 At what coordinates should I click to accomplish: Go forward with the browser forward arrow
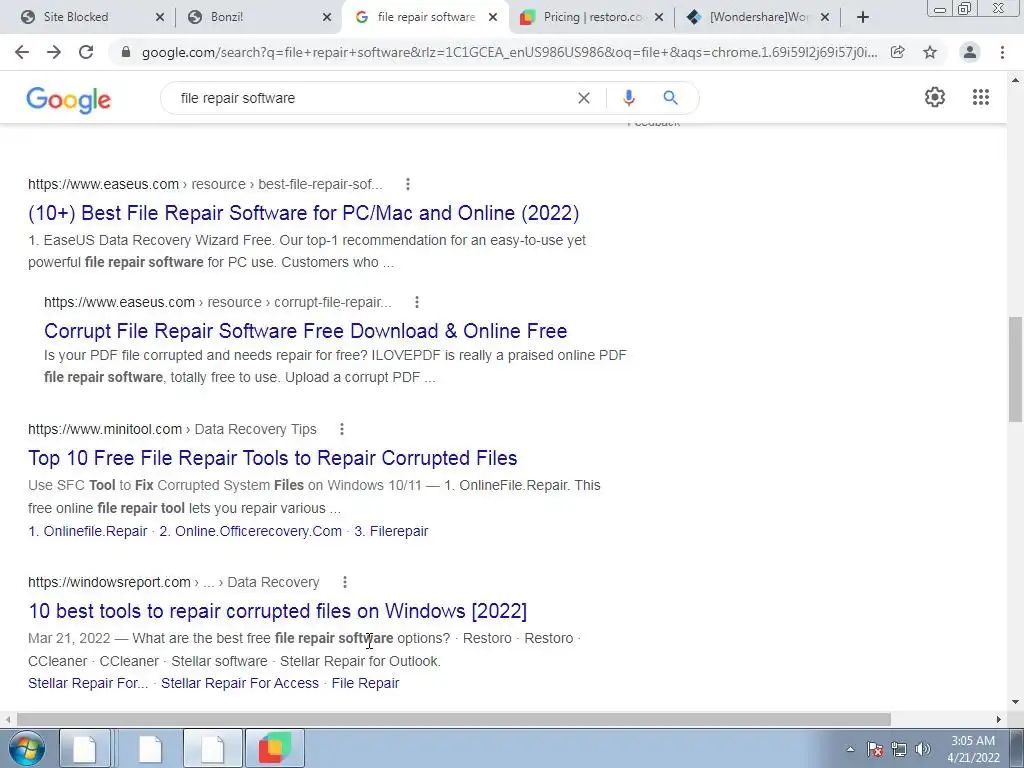(x=54, y=52)
